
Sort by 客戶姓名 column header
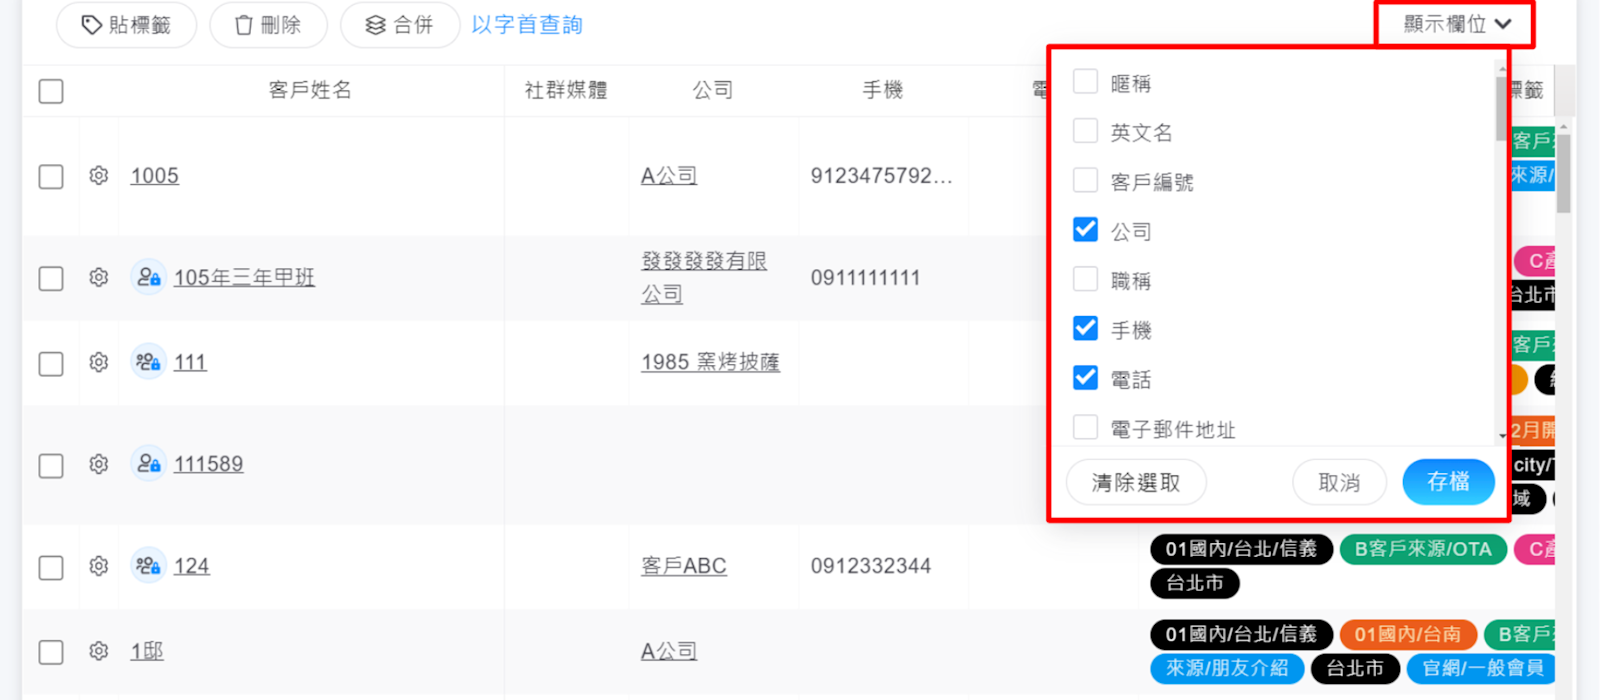tap(310, 90)
